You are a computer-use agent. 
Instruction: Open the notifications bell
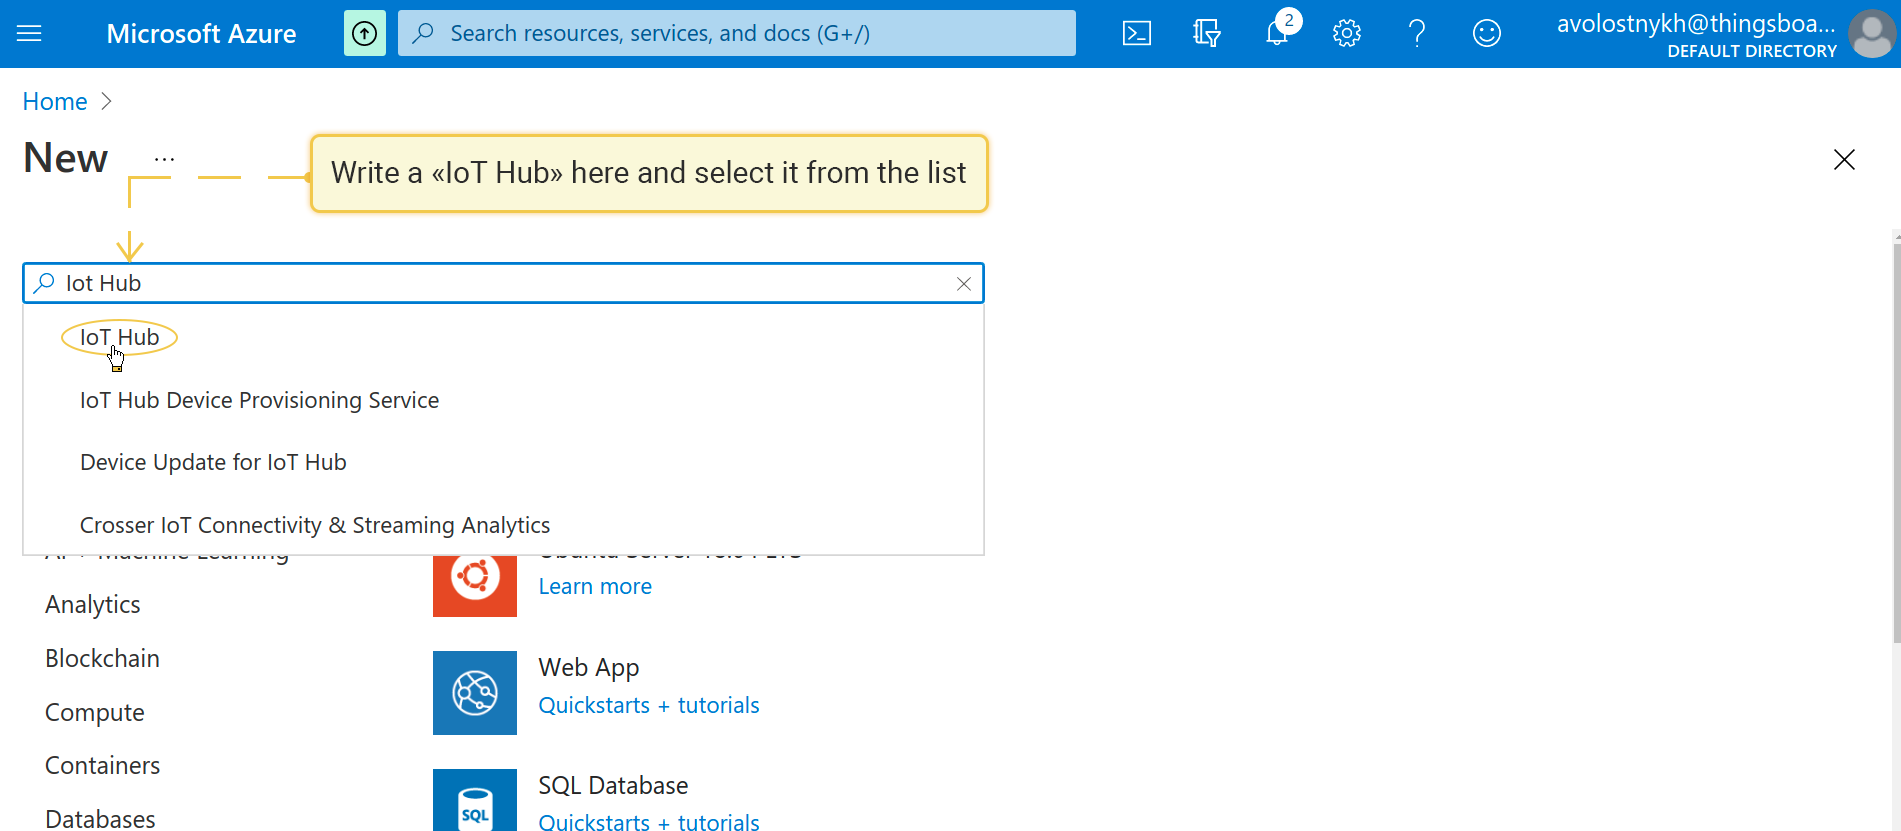click(1277, 34)
